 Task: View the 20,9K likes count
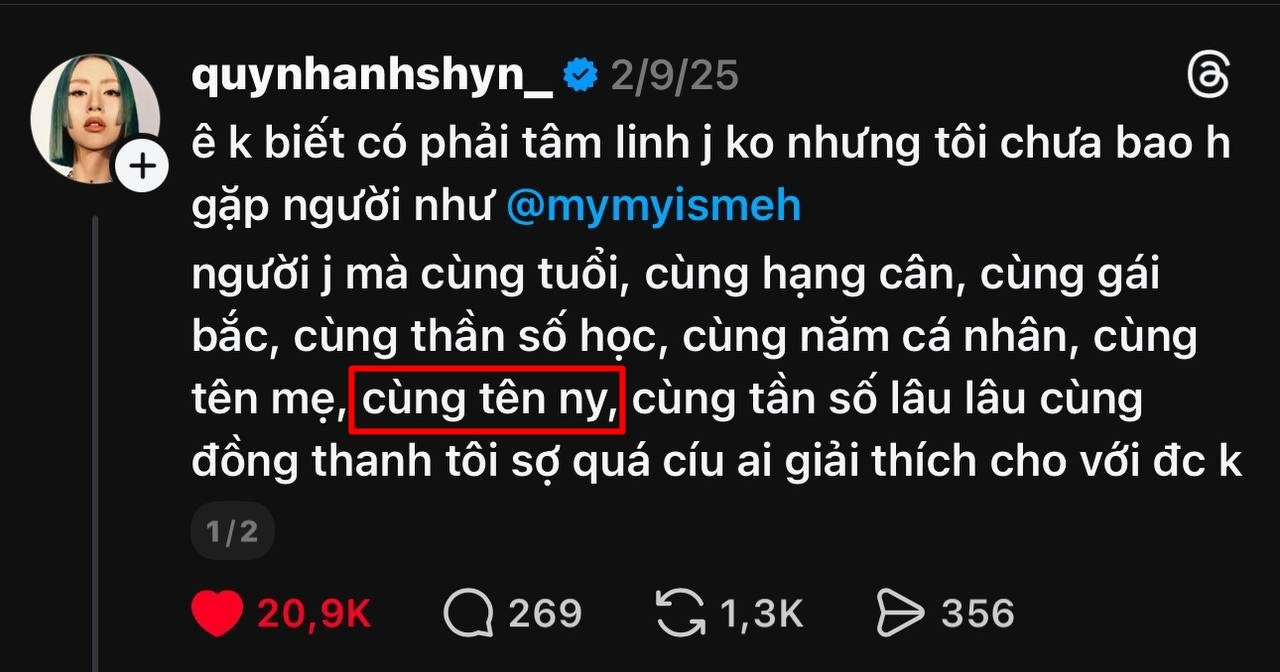point(314,613)
